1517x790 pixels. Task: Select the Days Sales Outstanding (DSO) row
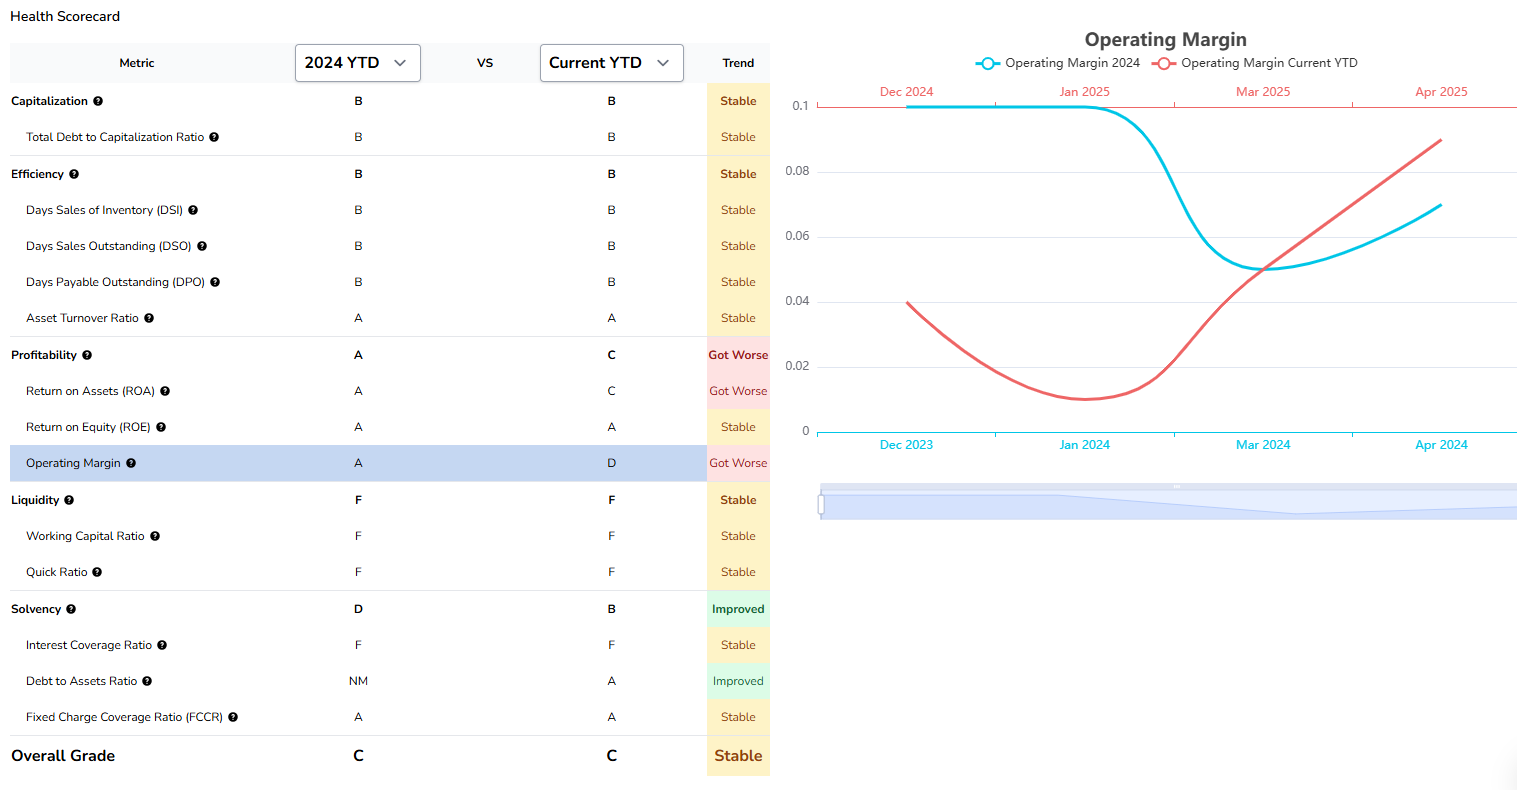point(390,246)
